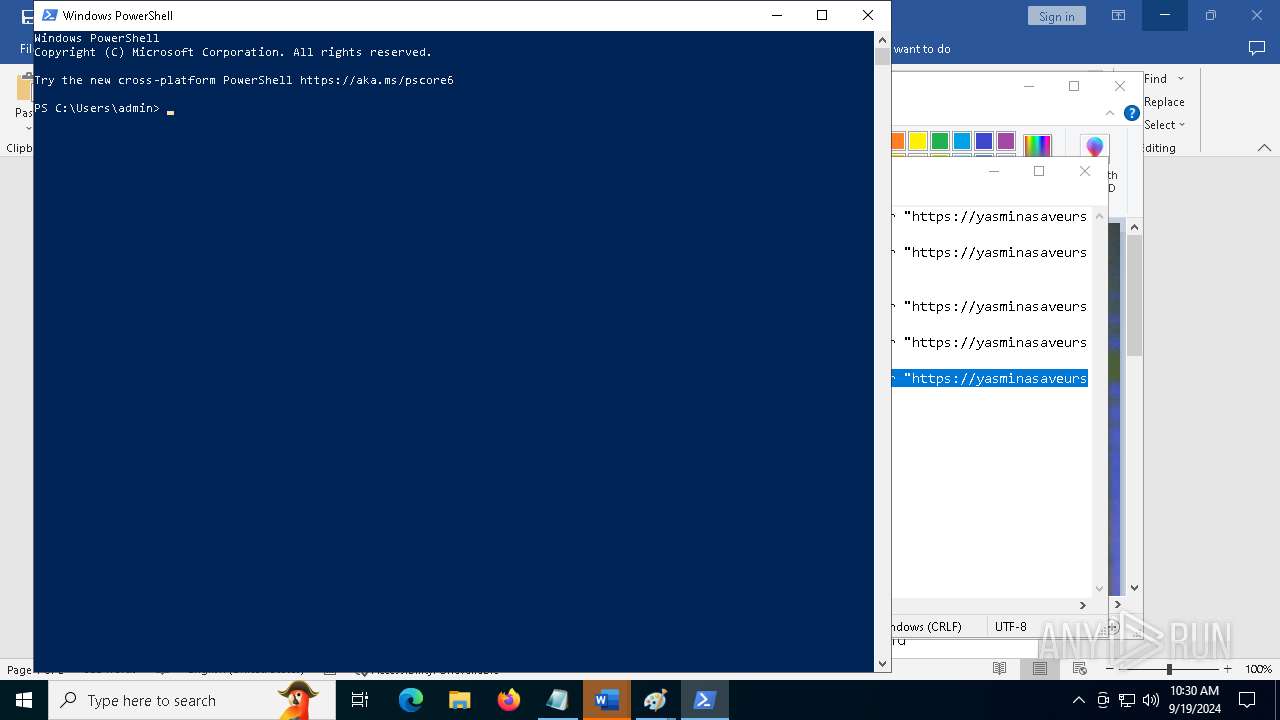1280x720 pixels.
Task: Click the PowerShell command prompt line
Action: point(105,108)
